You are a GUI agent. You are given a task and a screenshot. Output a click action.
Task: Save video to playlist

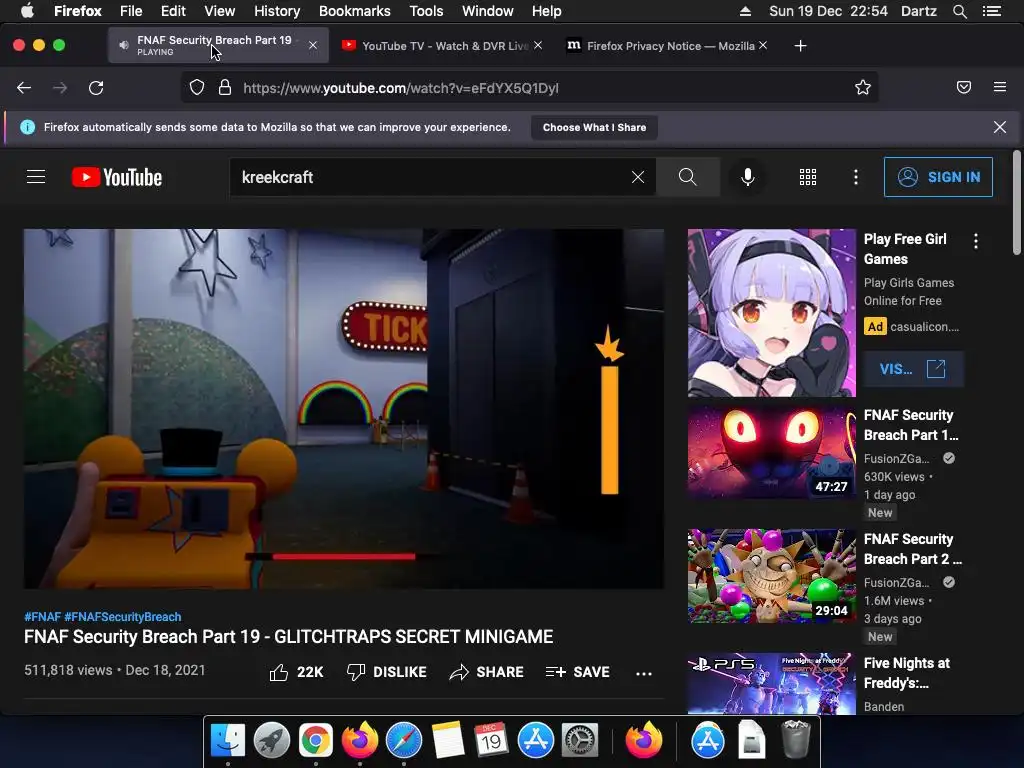578,672
